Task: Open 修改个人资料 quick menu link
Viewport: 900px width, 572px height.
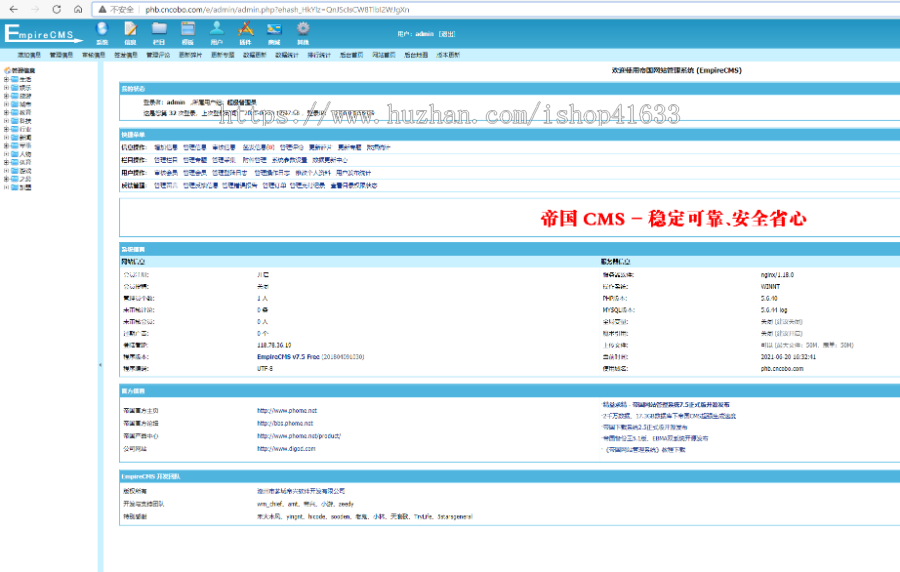Action: point(313,173)
